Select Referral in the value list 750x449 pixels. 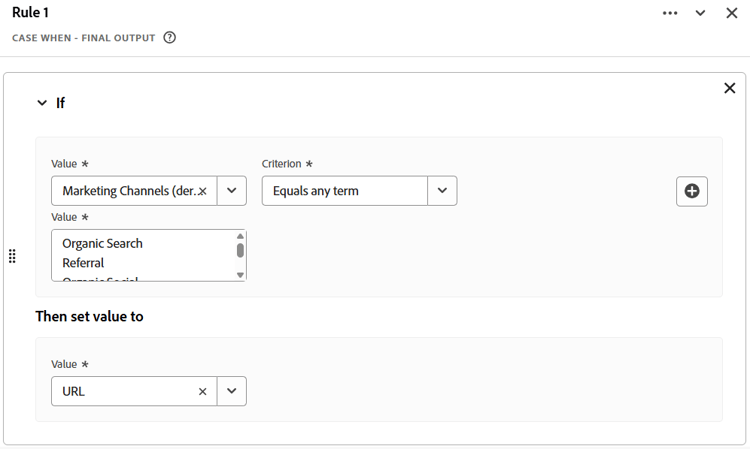(83, 263)
